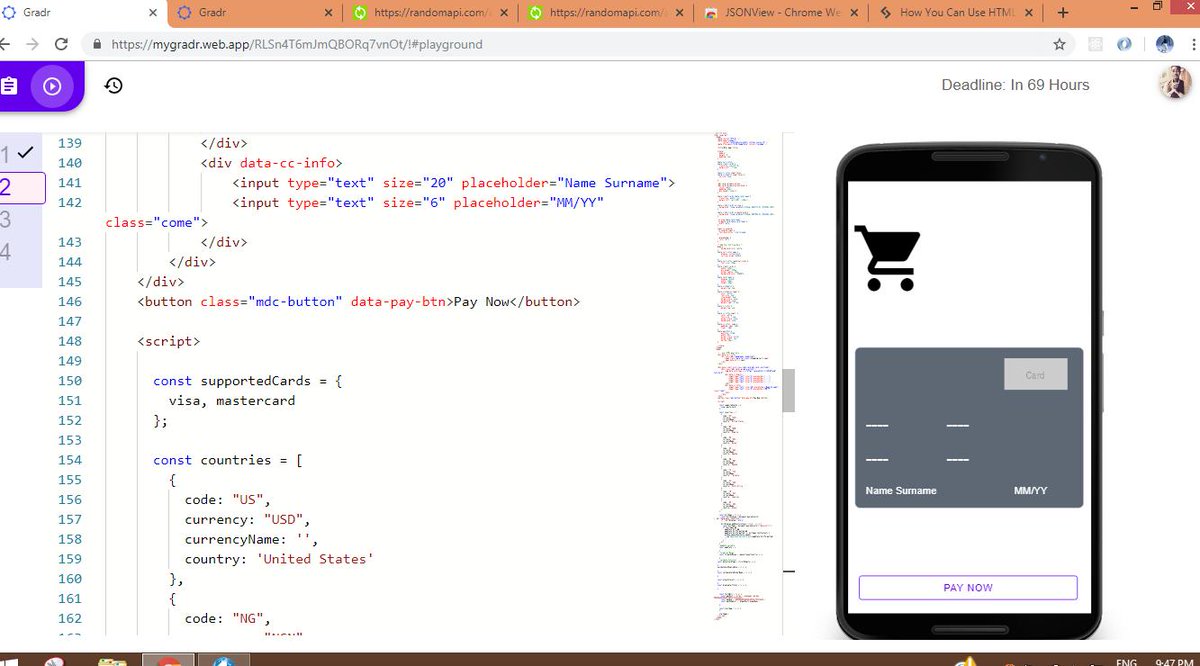Reload the mygradr page

click(62, 45)
